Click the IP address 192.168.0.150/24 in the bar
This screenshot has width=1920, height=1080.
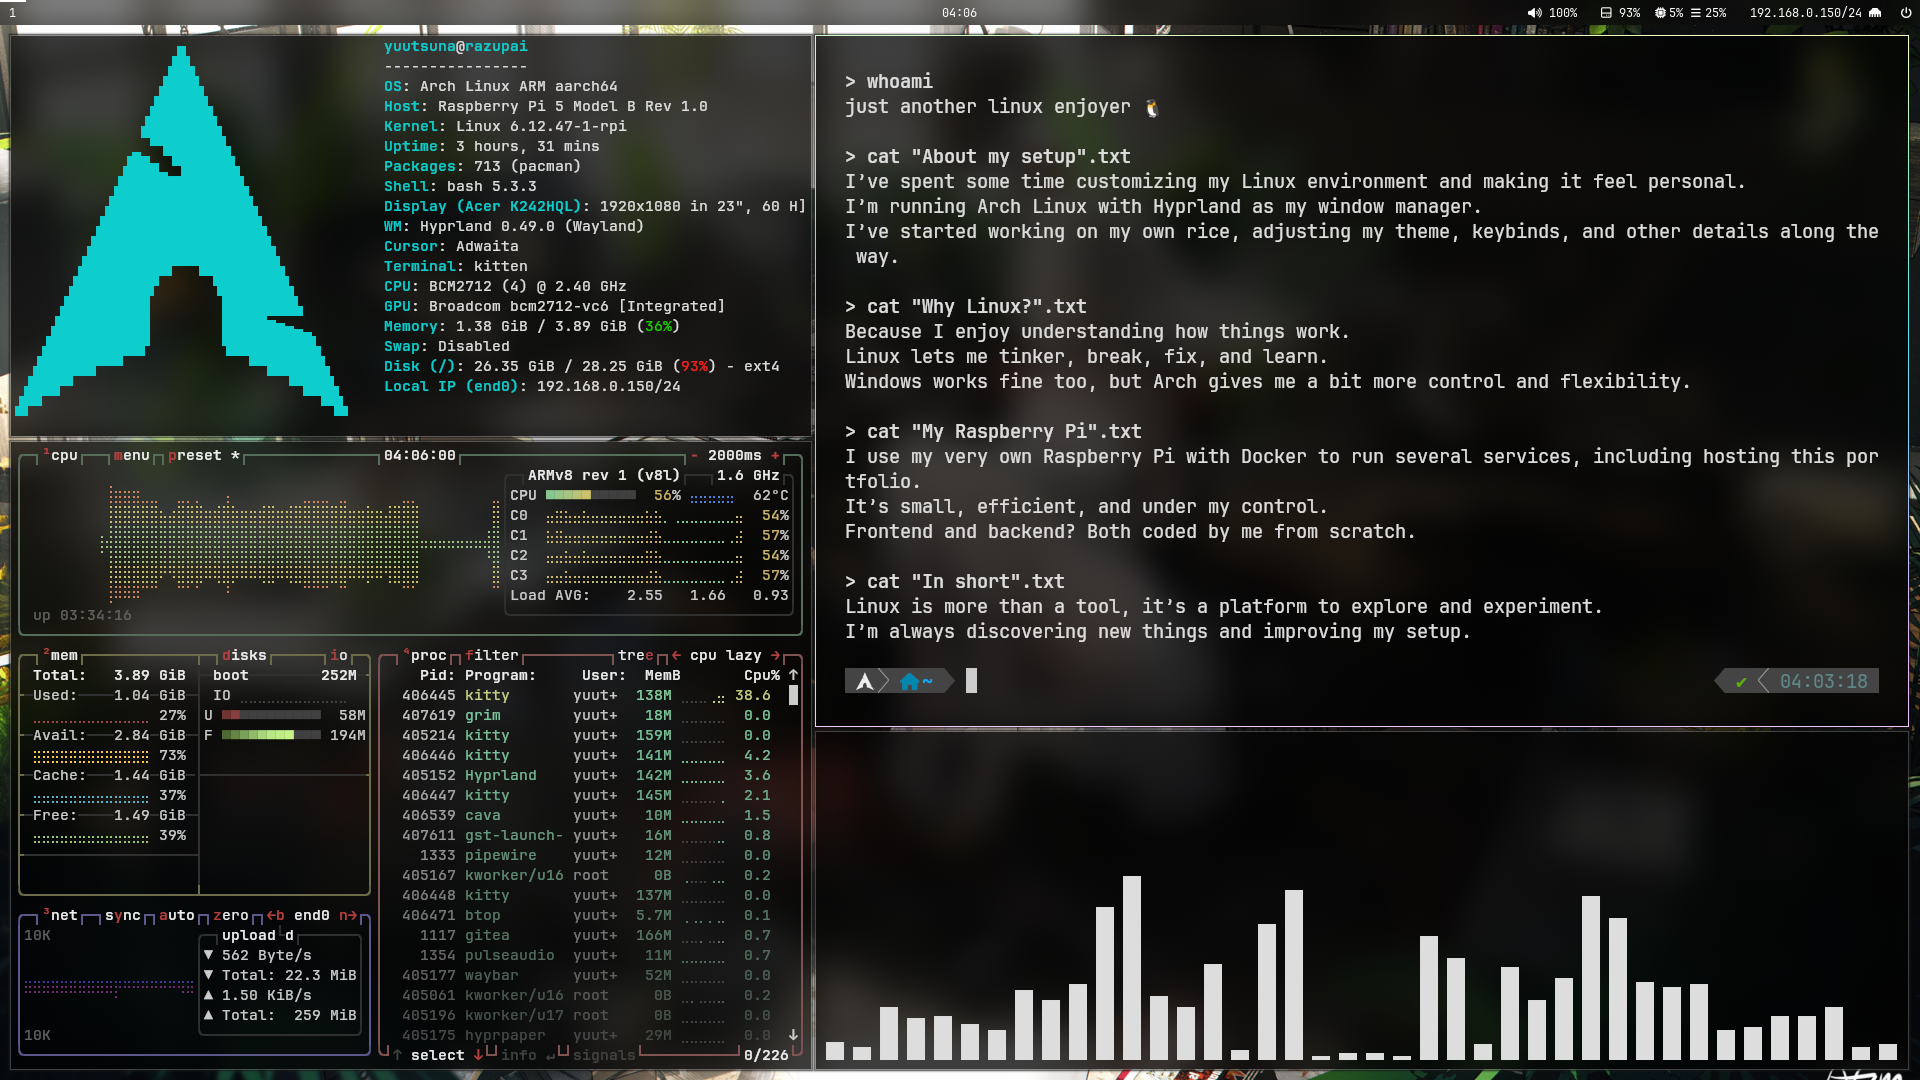coord(1806,13)
